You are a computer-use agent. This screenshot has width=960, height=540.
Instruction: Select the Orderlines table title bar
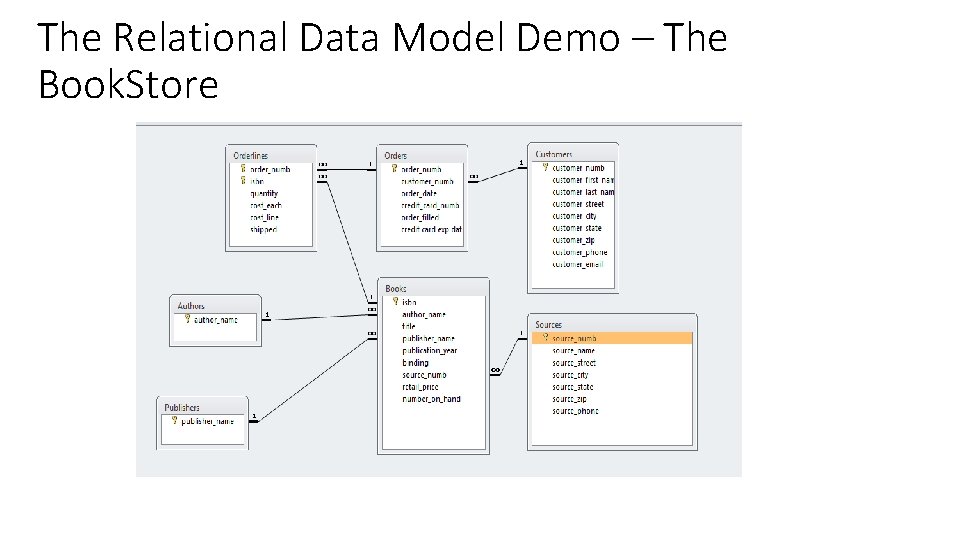coord(271,155)
